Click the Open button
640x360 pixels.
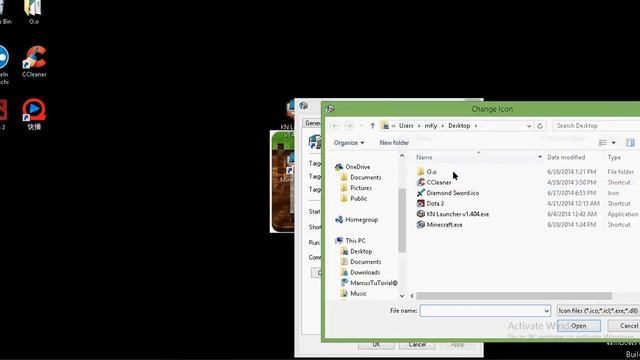click(579, 325)
